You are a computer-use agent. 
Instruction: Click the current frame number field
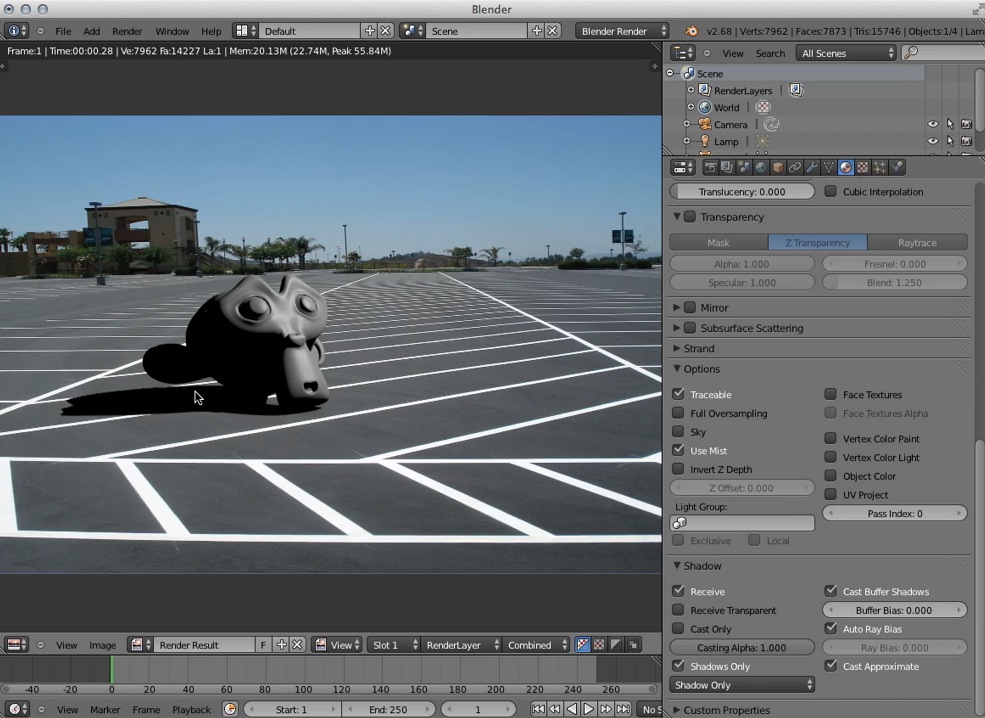[477, 709]
